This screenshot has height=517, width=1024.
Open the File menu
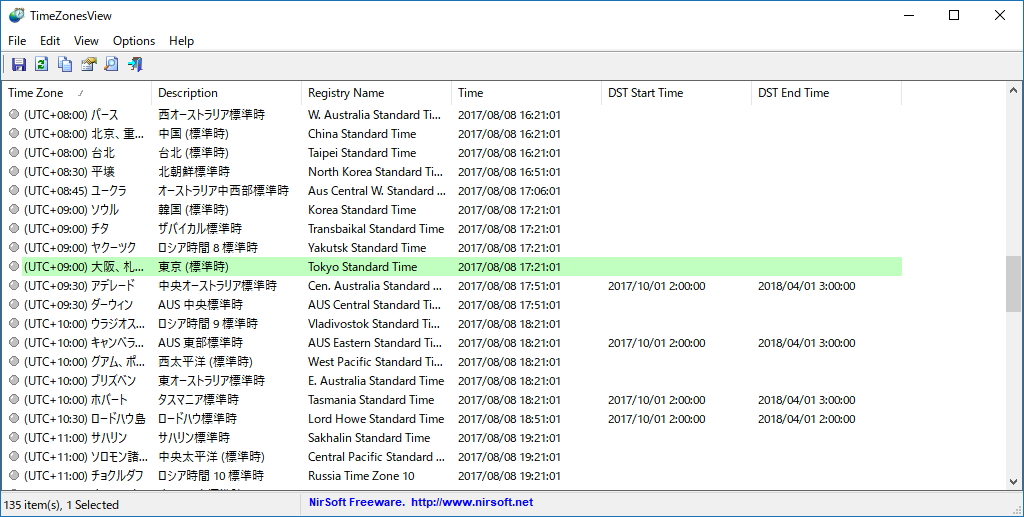click(17, 40)
